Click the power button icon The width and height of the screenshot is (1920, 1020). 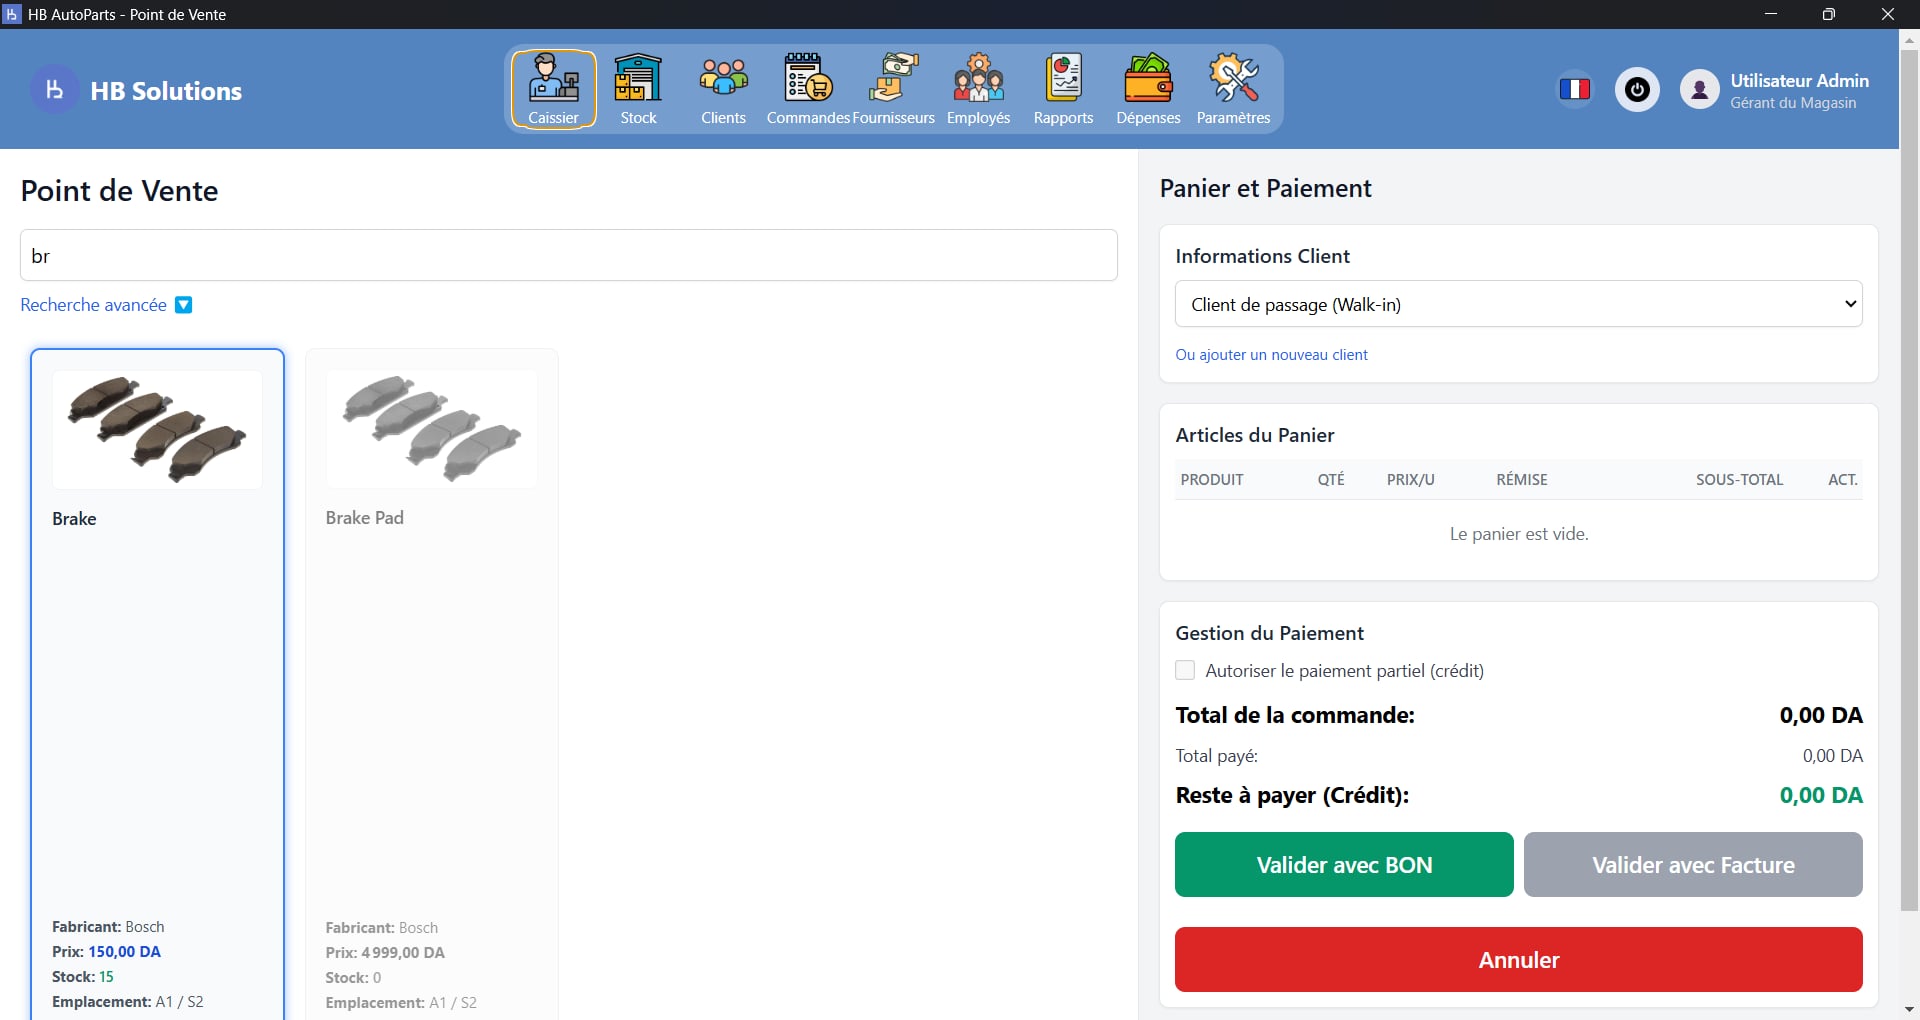pos(1637,89)
